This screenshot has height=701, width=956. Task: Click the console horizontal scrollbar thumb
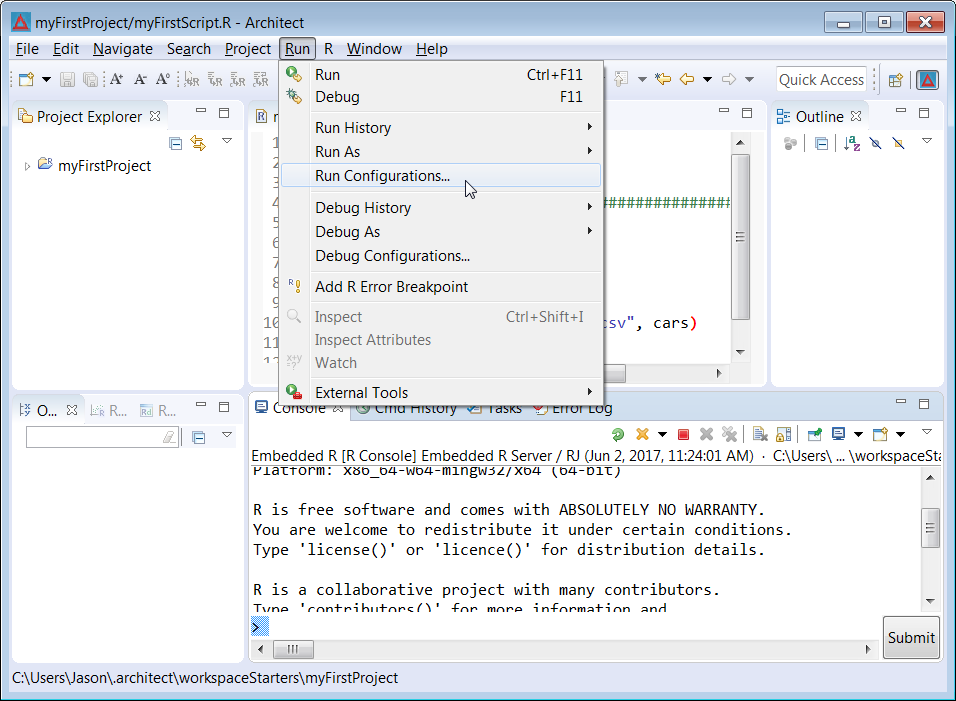click(293, 649)
